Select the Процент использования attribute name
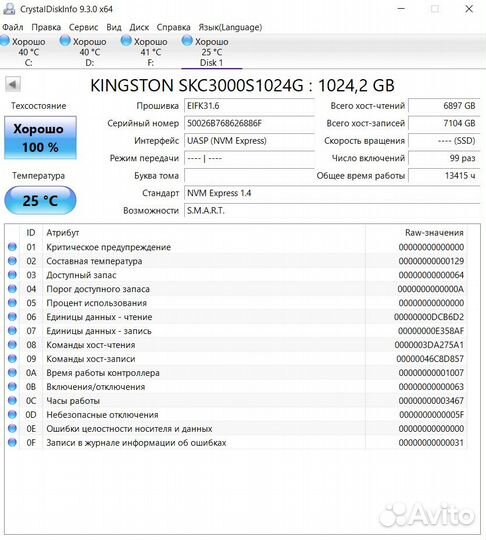Screen dimensions: 486x540 (x=96, y=303)
